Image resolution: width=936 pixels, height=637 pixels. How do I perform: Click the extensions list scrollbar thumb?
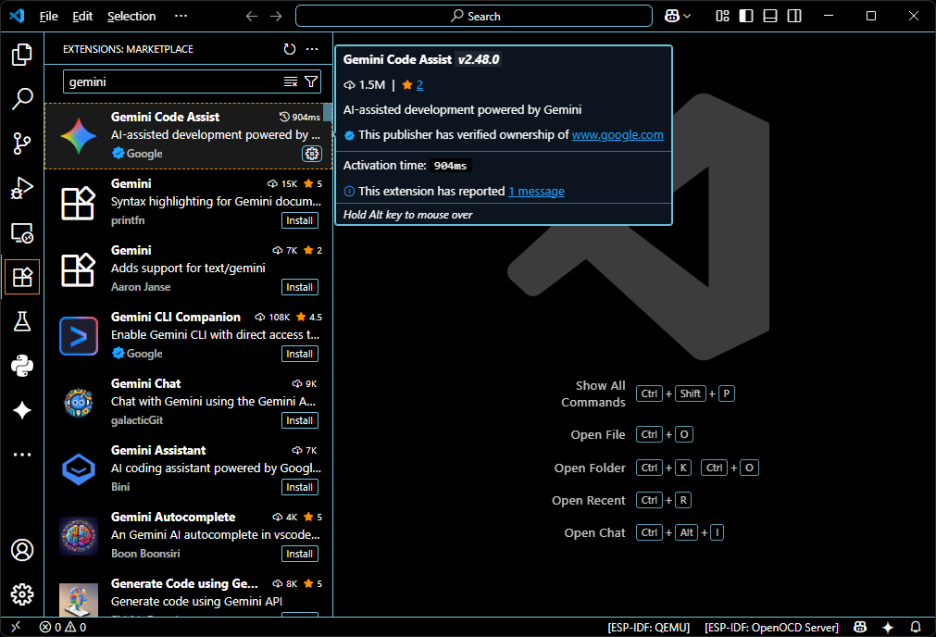pos(328,113)
